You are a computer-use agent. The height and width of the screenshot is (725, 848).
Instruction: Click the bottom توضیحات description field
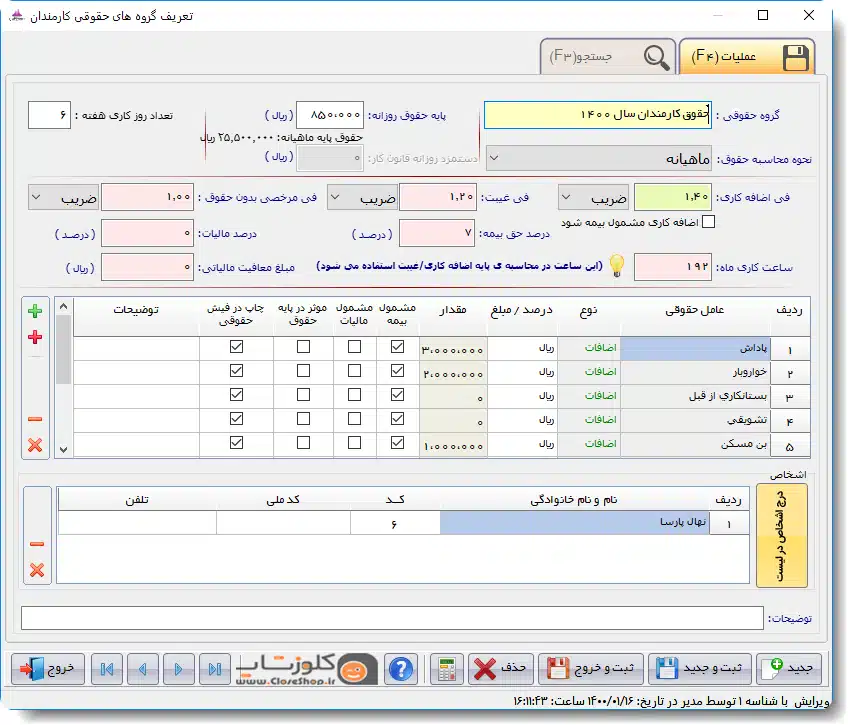[x=392, y=618]
